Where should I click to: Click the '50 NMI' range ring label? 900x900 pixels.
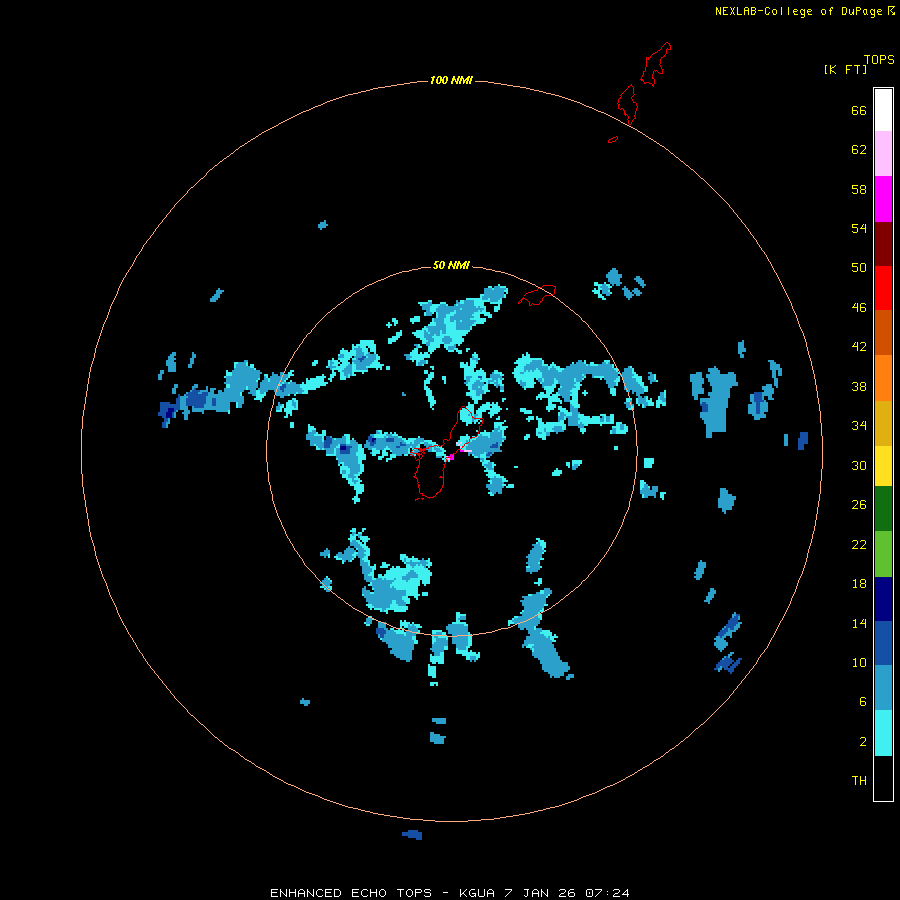[x=451, y=265]
